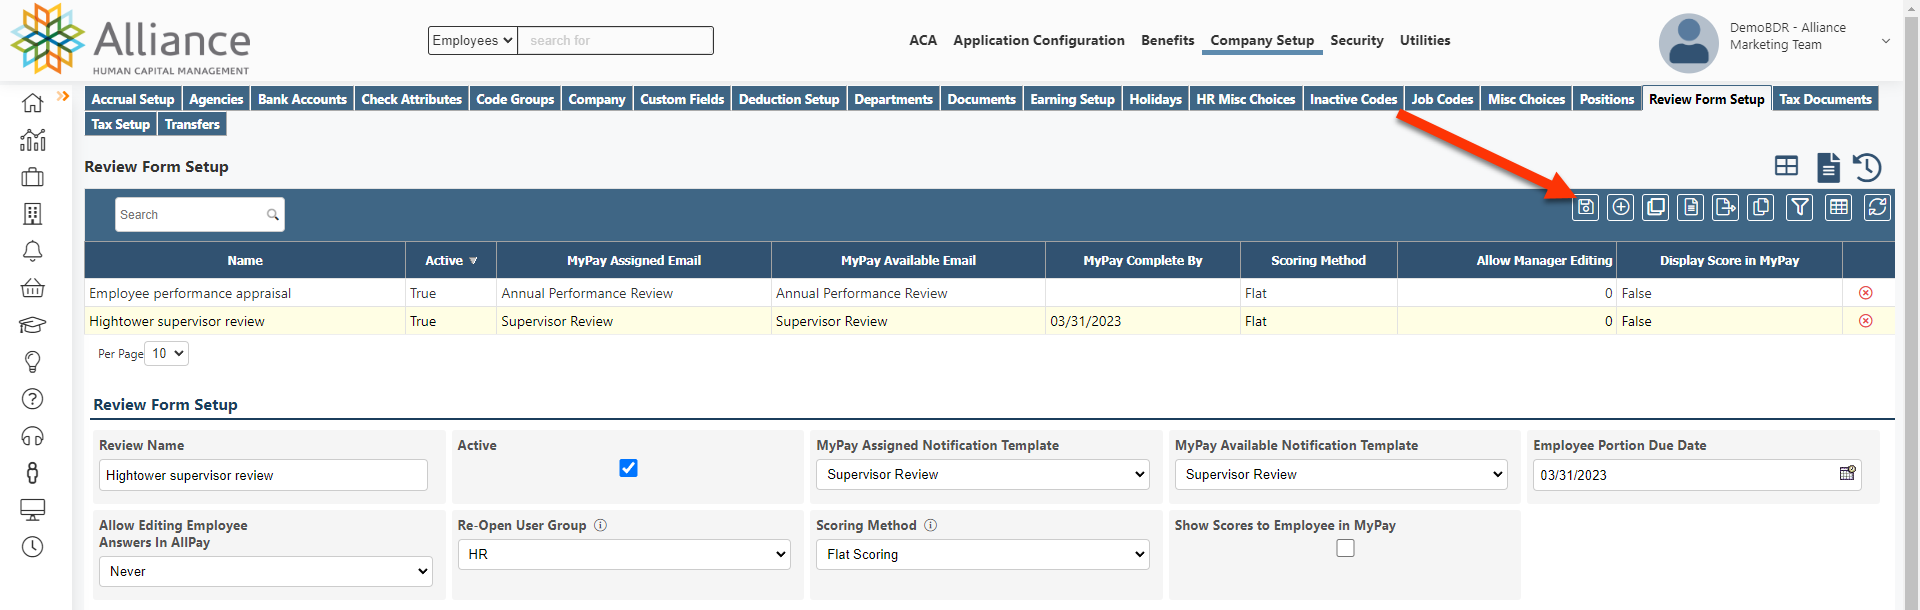The image size is (1920, 610).
Task: Click the grid Search field
Action: pos(199,214)
